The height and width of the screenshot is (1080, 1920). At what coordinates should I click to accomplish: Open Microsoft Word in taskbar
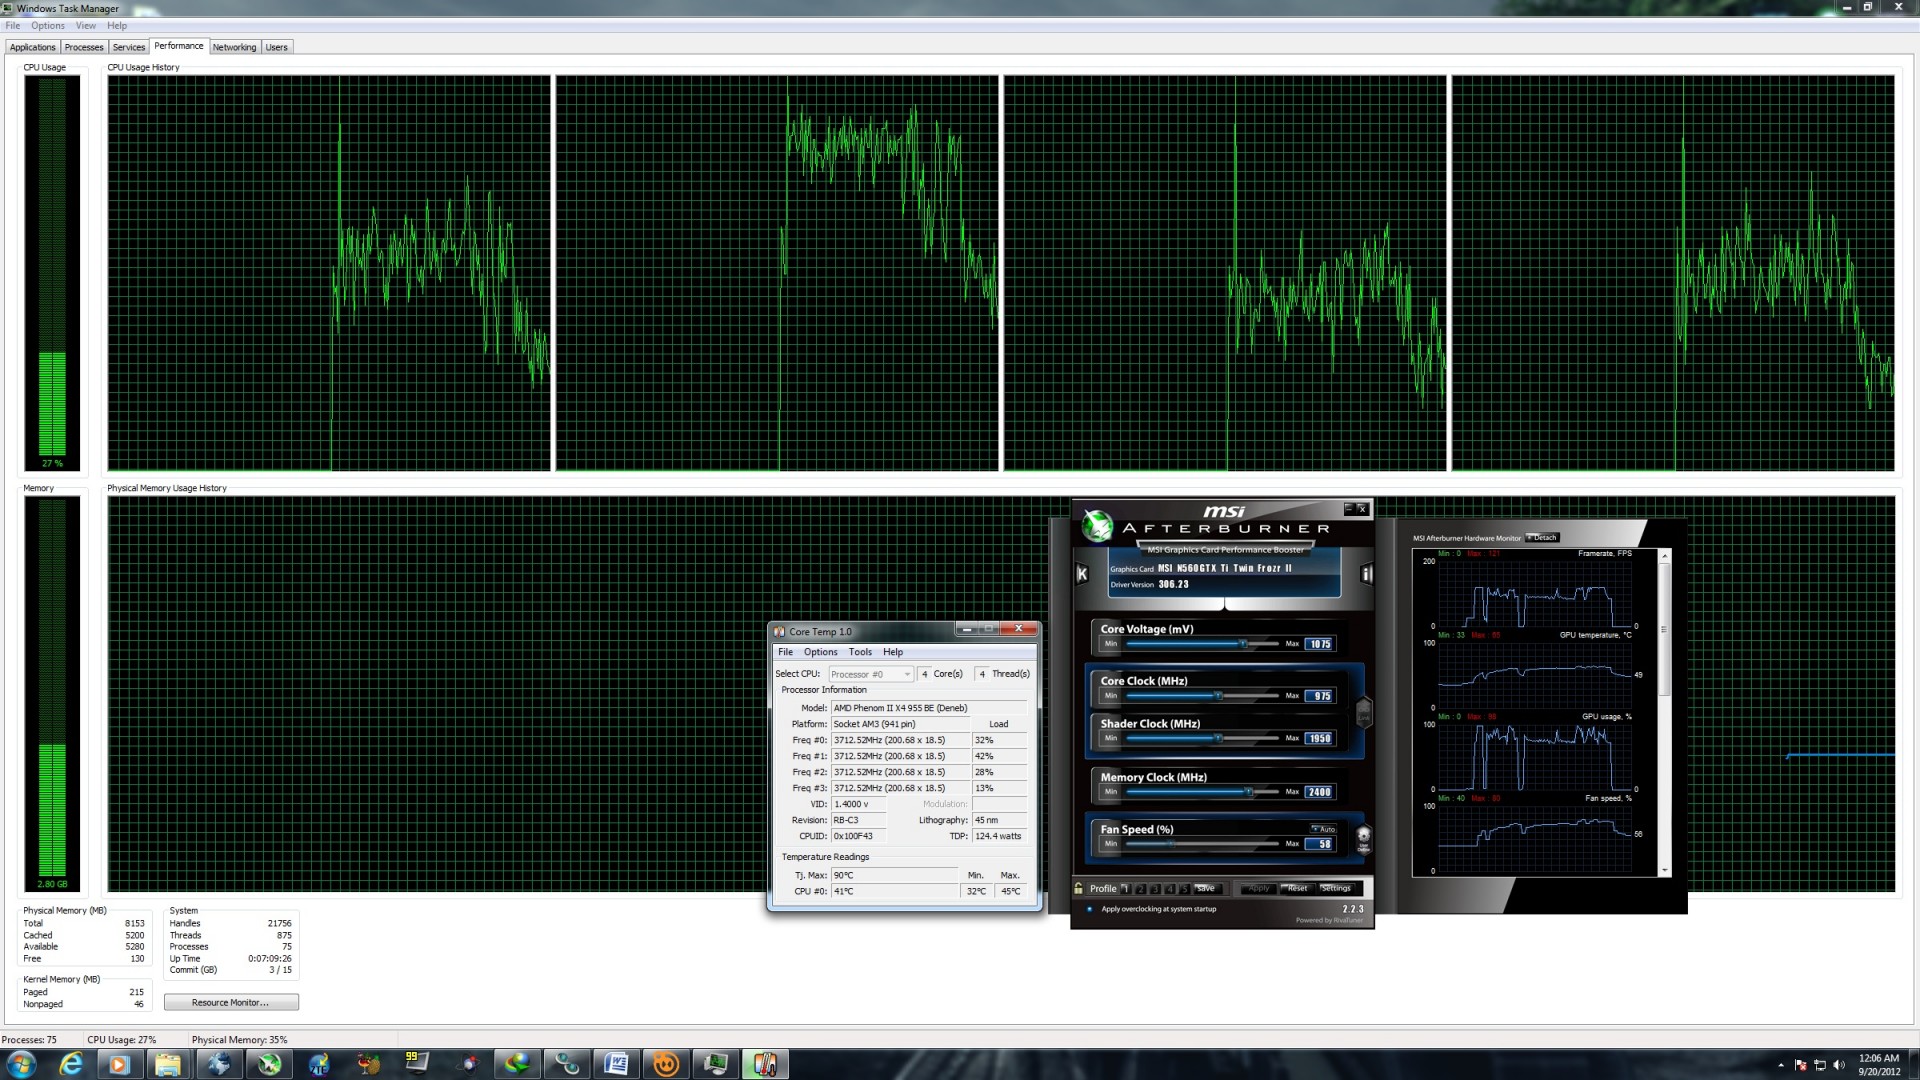click(616, 1064)
